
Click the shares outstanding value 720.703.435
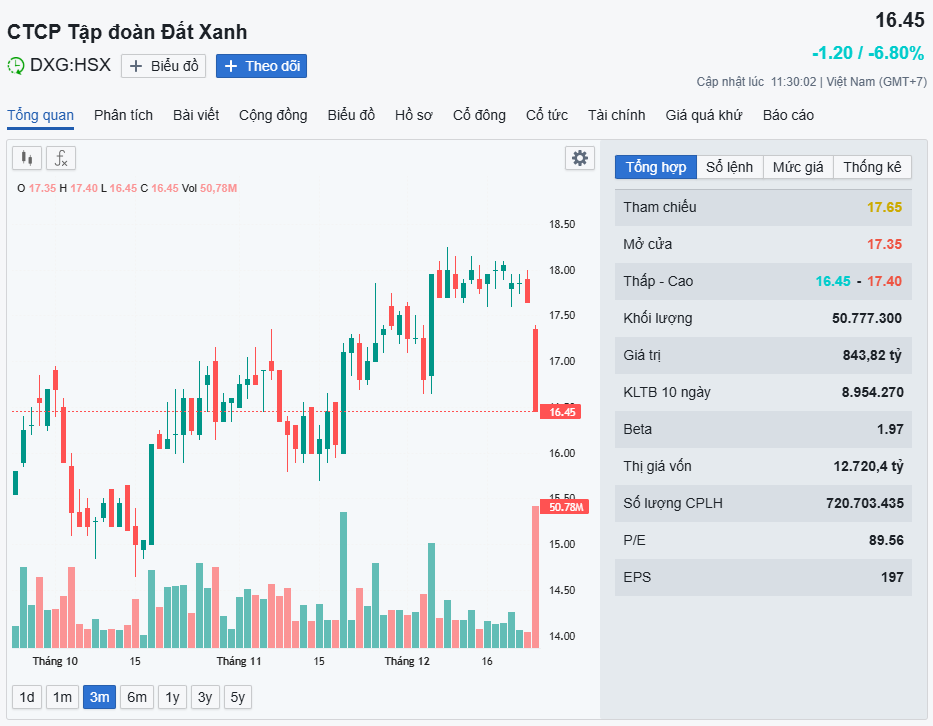click(865, 503)
